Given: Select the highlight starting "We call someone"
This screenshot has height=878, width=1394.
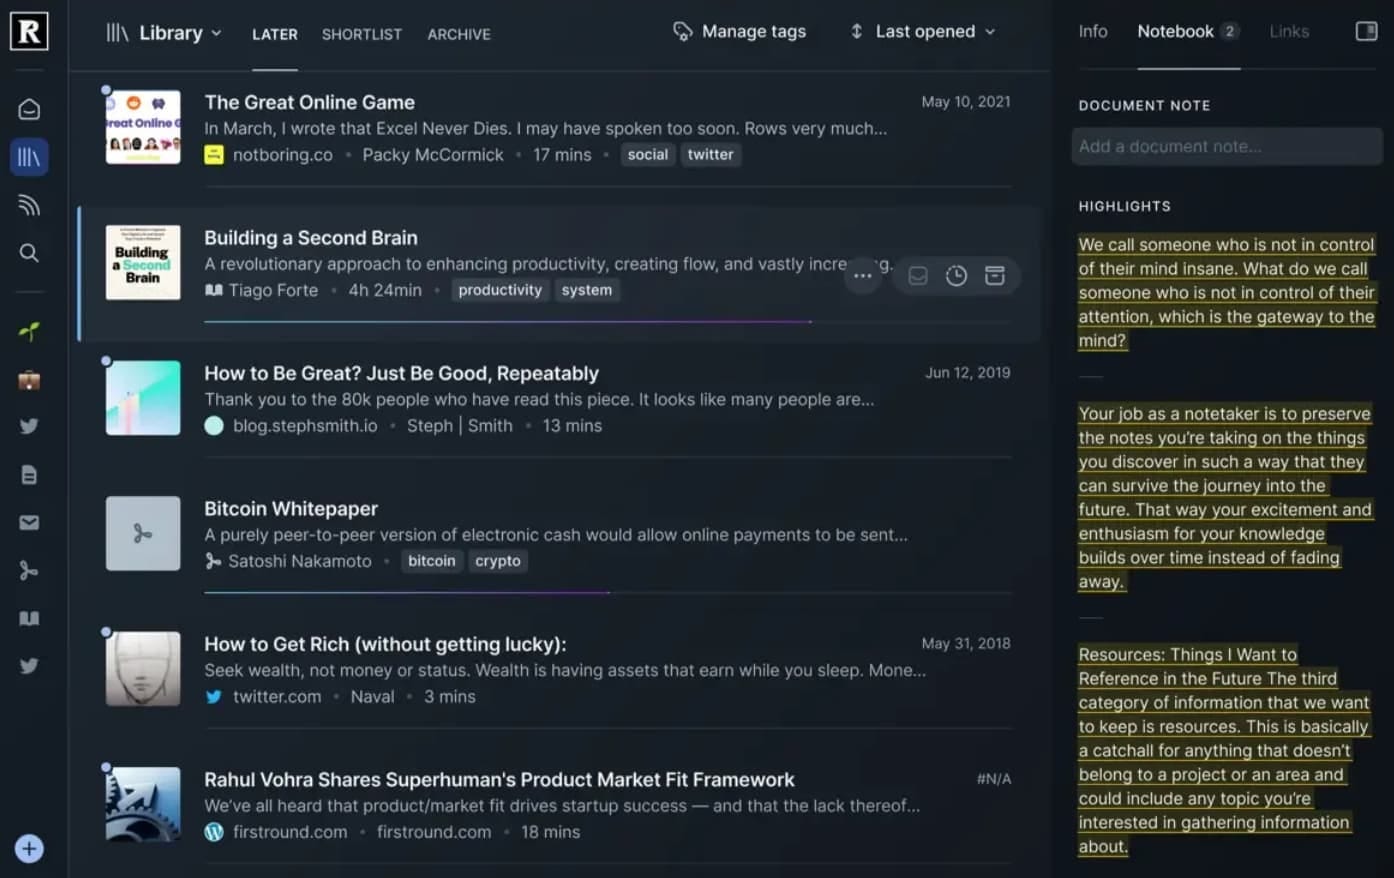Looking at the screenshot, I should tap(1227, 293).
